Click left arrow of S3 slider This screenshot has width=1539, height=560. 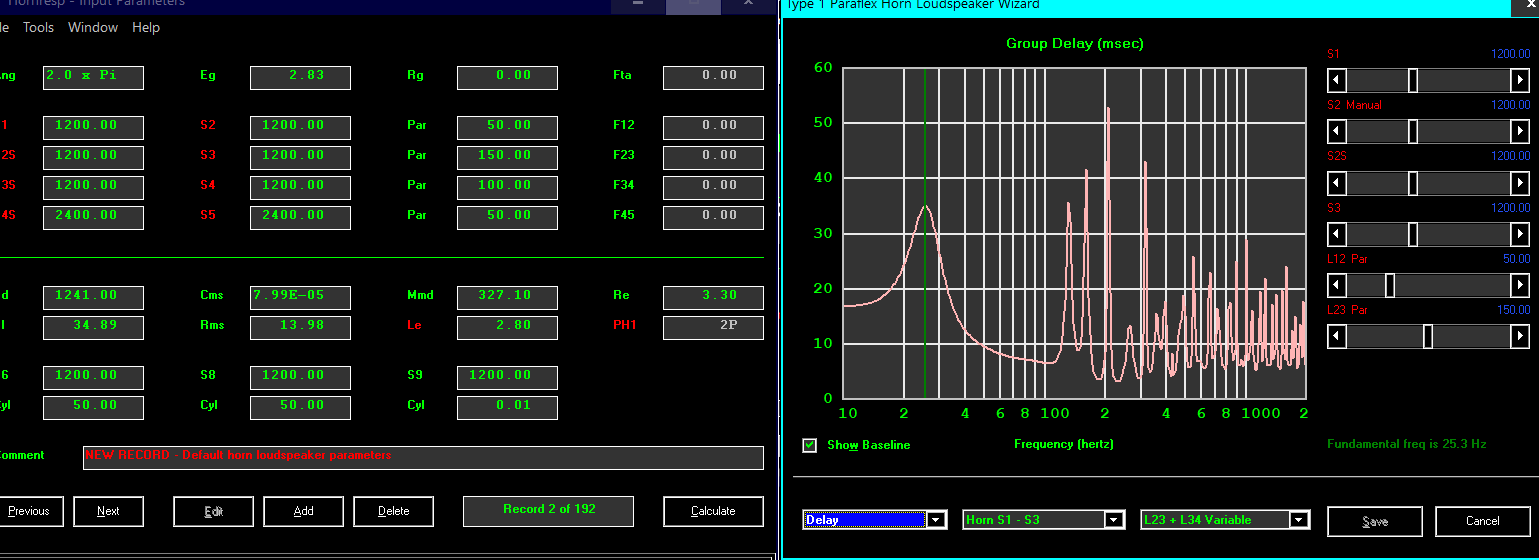pyautogui.click(x=1337, y=233)
